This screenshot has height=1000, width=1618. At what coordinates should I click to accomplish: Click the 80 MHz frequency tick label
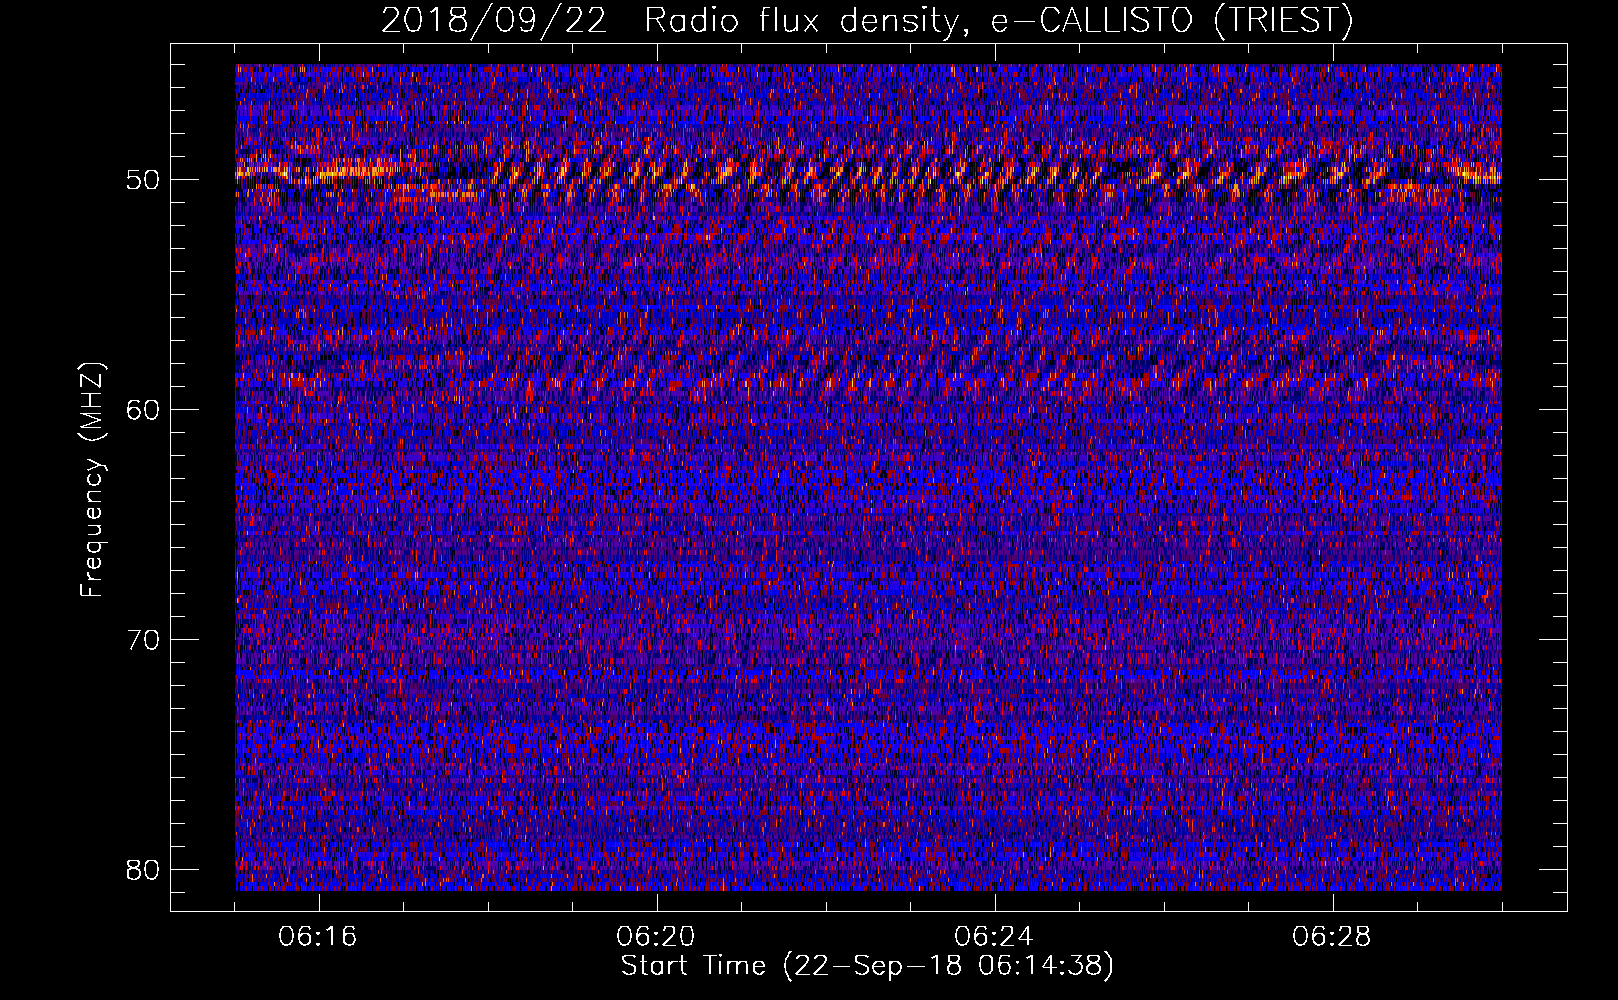(x=144, y=869)
